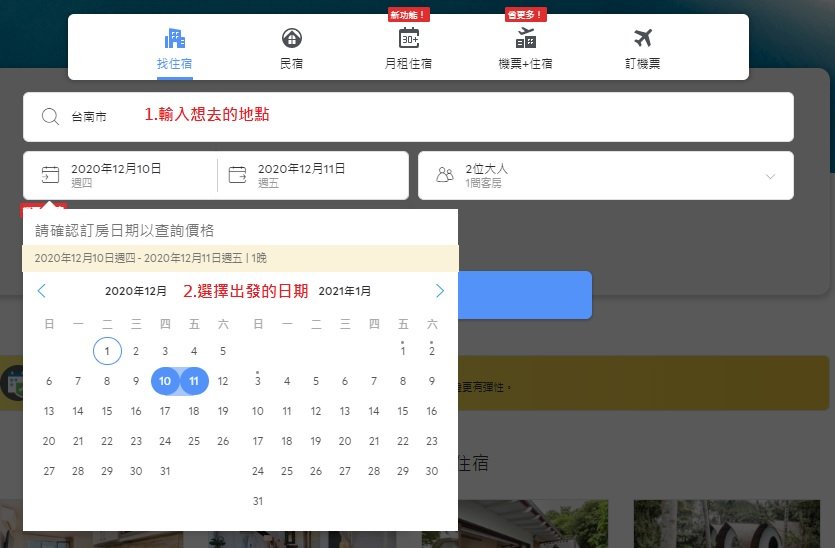Screen dimensions: 835x548
Task: Open check-in date 2020年12月10日 field
Action: [120, 175]
